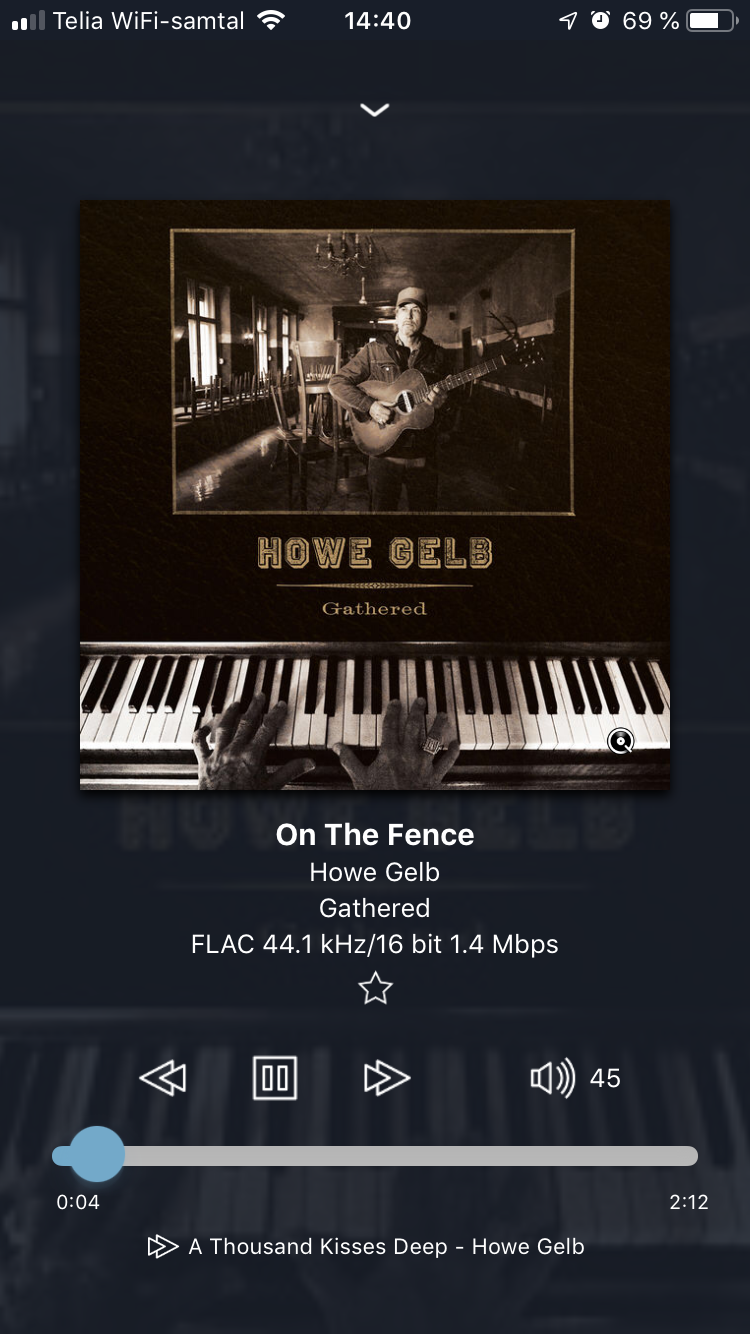750x1334 pixels.
Task: Click the blue playback position knob
Action: pyautogui.click(x=96, y=1155)
